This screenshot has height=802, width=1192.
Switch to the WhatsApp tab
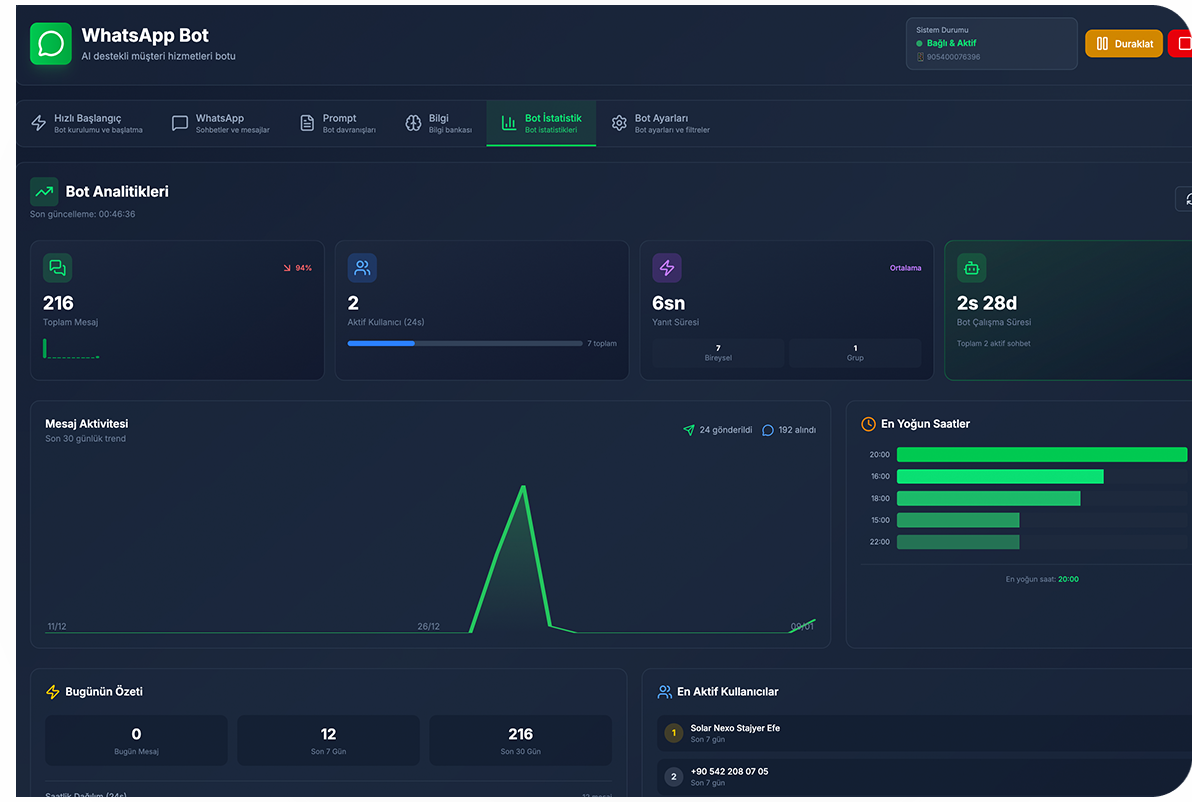point(221,123)
